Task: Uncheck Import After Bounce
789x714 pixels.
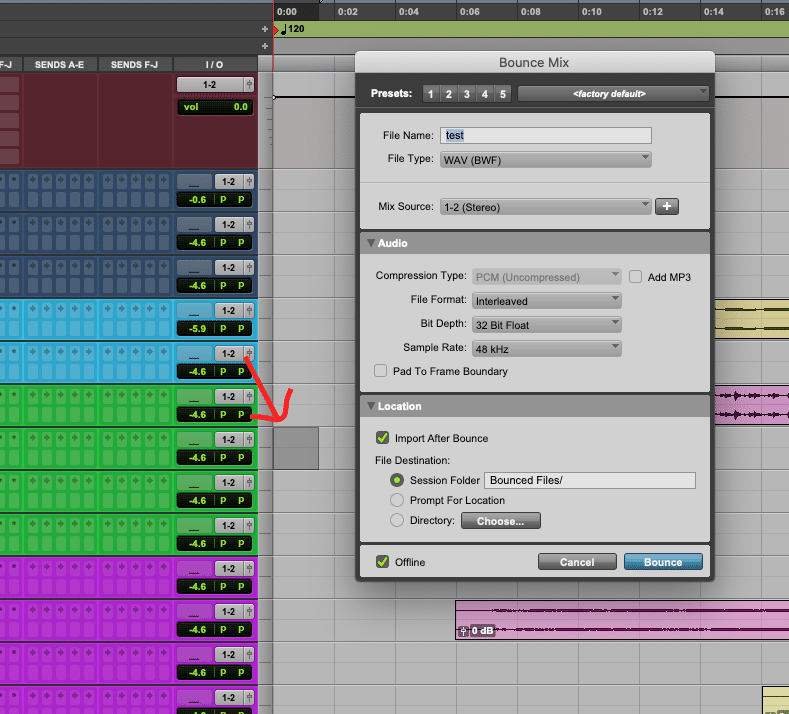Action: point(382,438)
